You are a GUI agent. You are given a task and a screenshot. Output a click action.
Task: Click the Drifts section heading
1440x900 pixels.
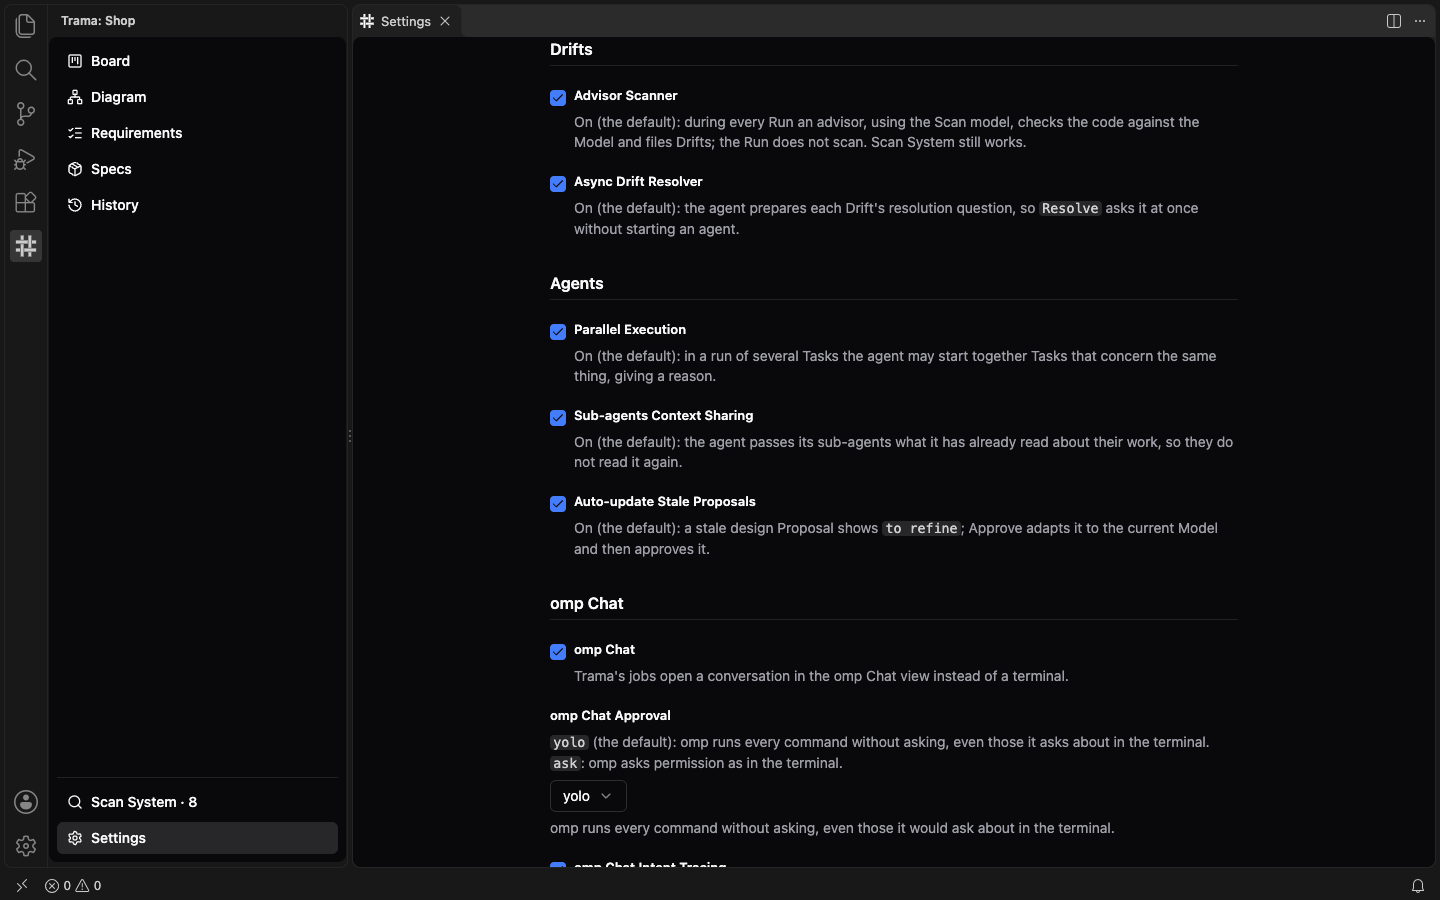(x=571, y=50)
